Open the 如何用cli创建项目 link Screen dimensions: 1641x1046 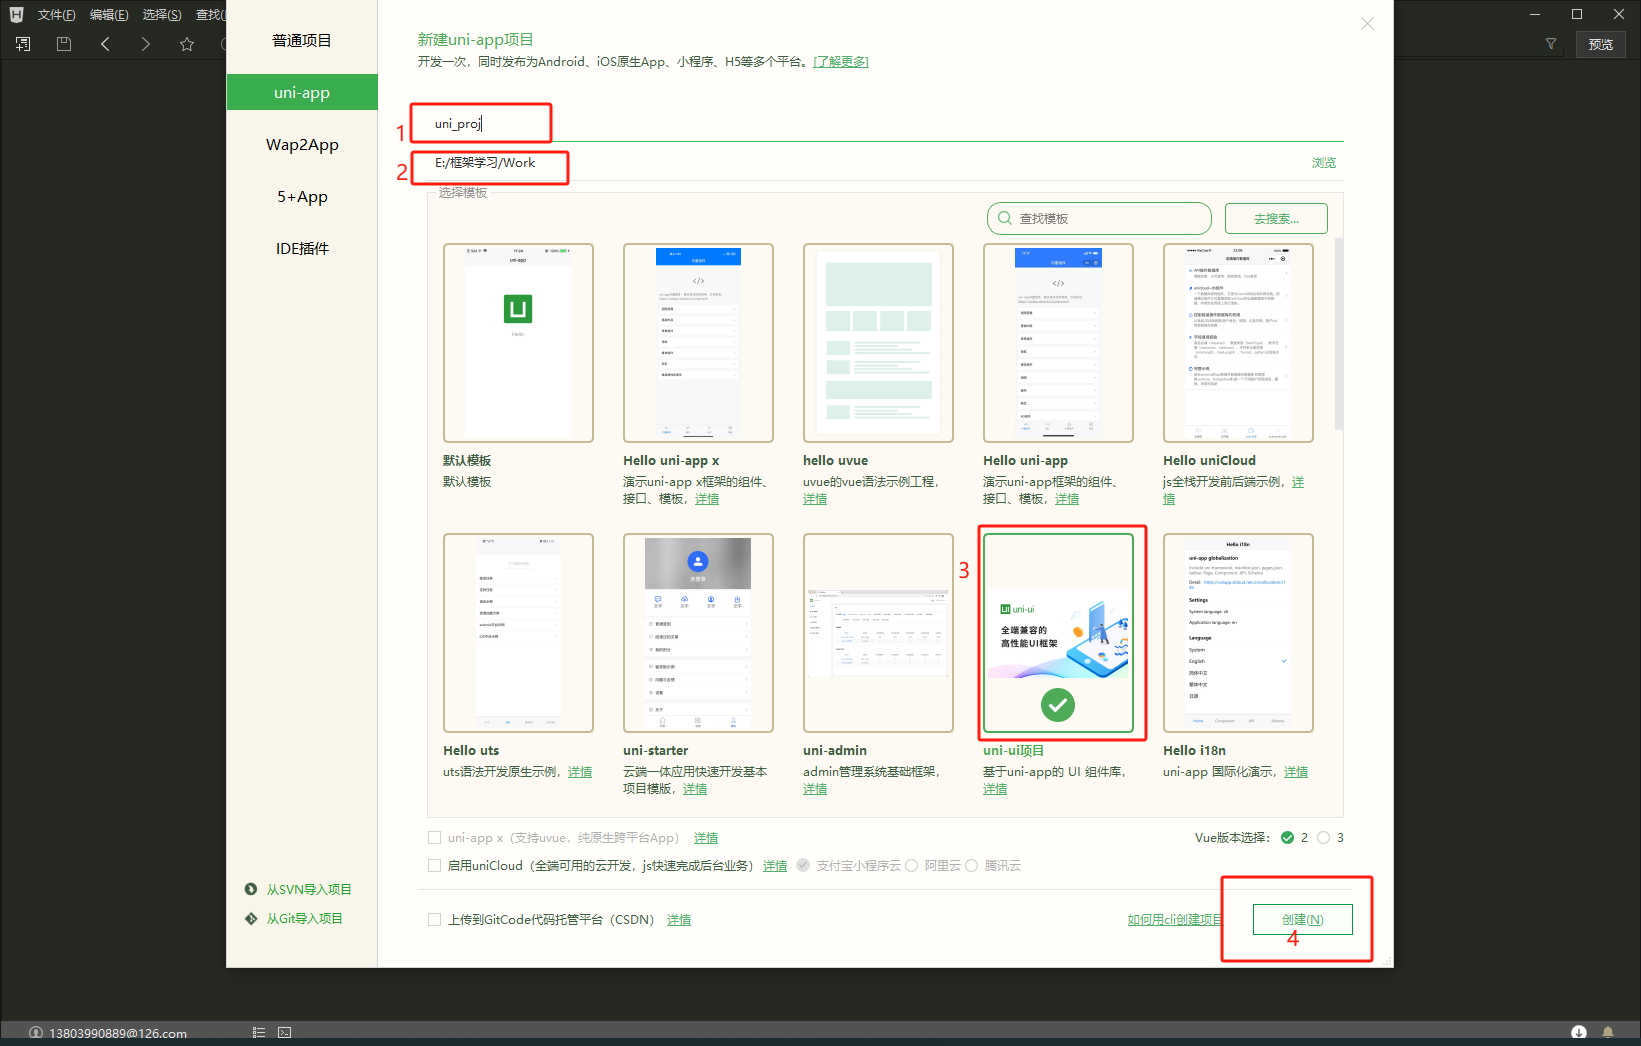coord(1176,920)
